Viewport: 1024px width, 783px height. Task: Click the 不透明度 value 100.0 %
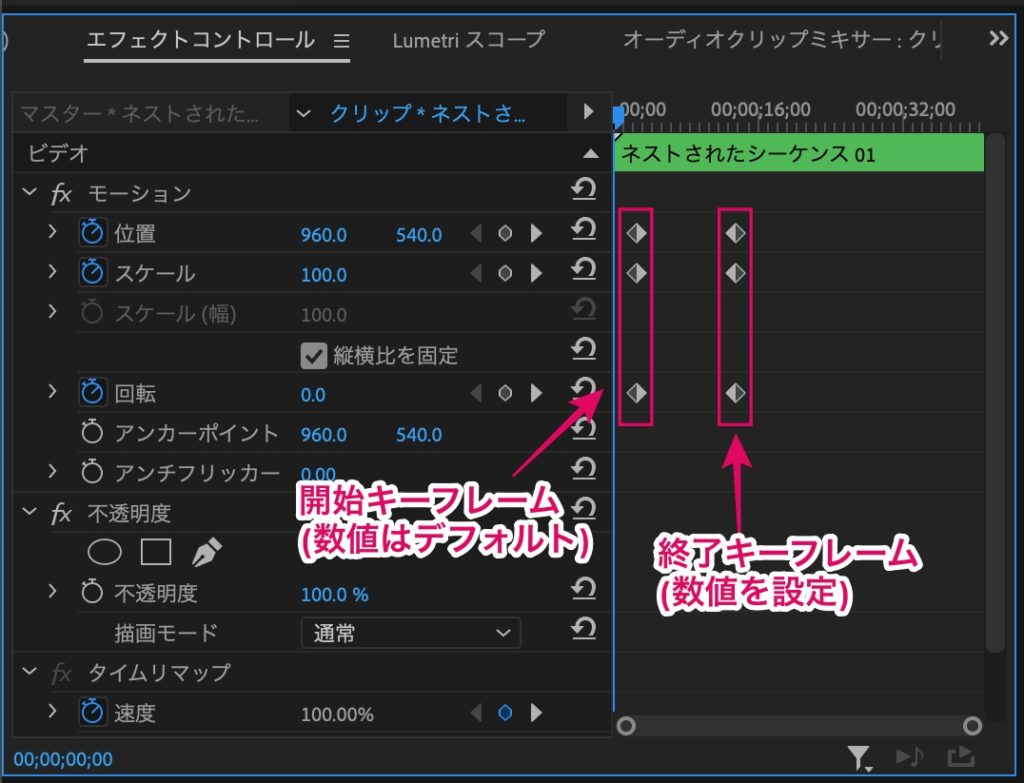tap(334, 595)
